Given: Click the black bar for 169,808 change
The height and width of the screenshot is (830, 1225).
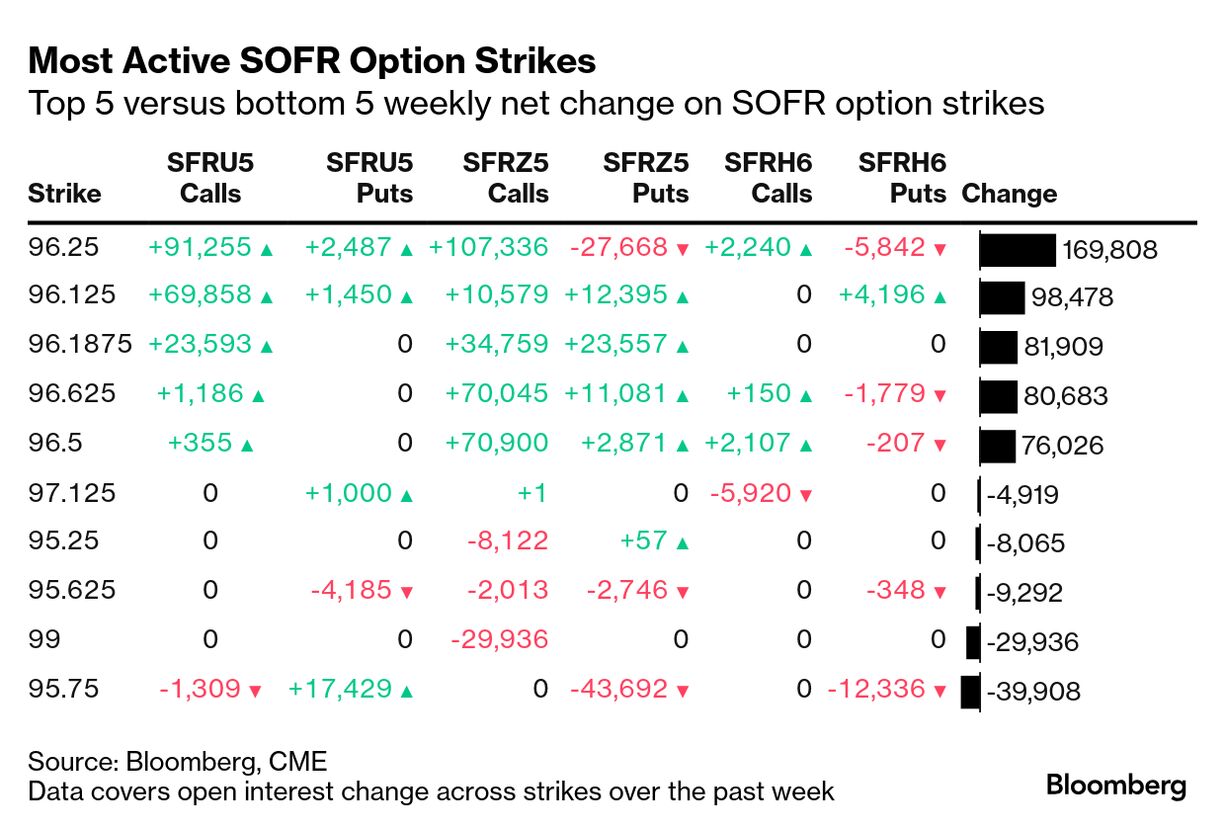Looking at the screenshot, I should click(x=1017, y=250).
